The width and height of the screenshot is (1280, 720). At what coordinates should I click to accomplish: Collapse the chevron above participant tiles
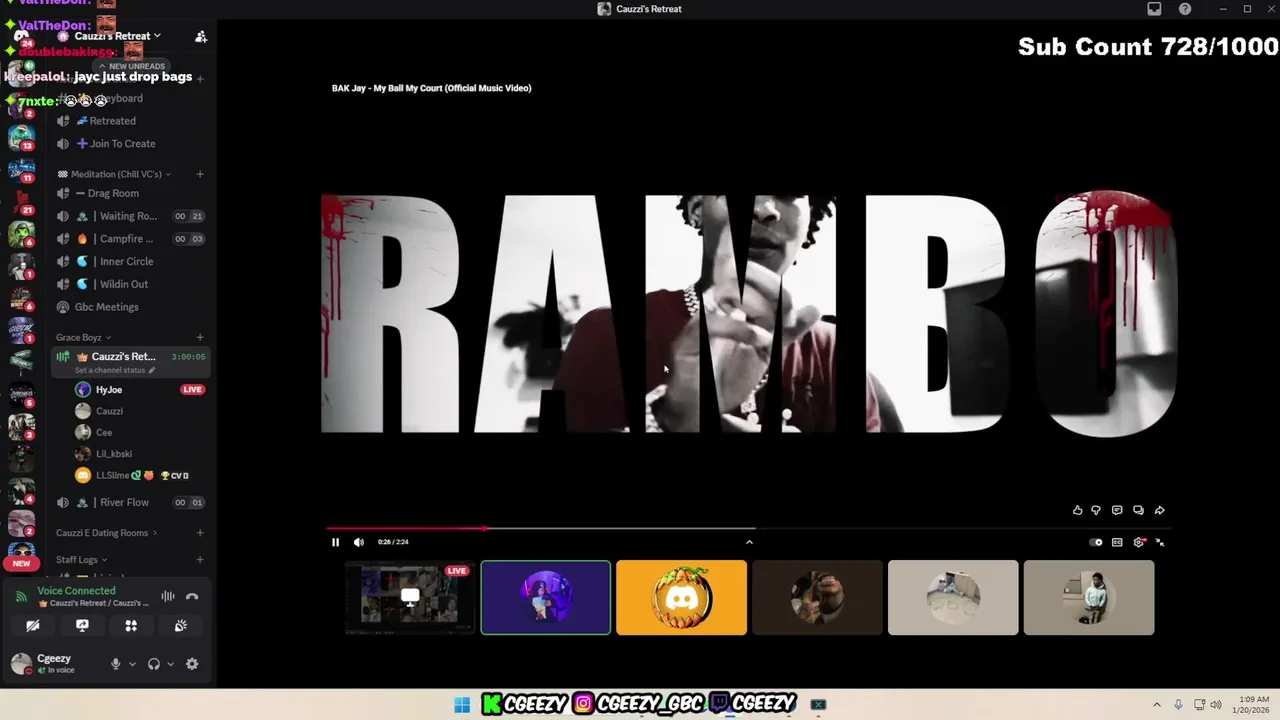pyautogui.click(x=749, y=542)
